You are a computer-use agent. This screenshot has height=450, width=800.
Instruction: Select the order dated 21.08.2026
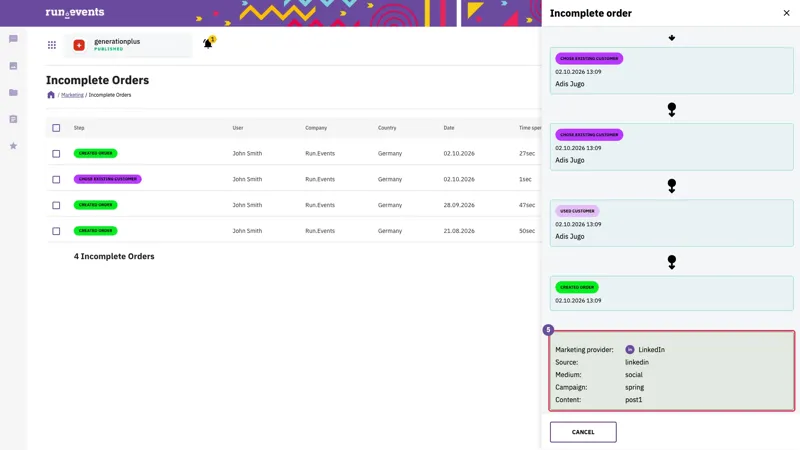click(x=56, y=231)
